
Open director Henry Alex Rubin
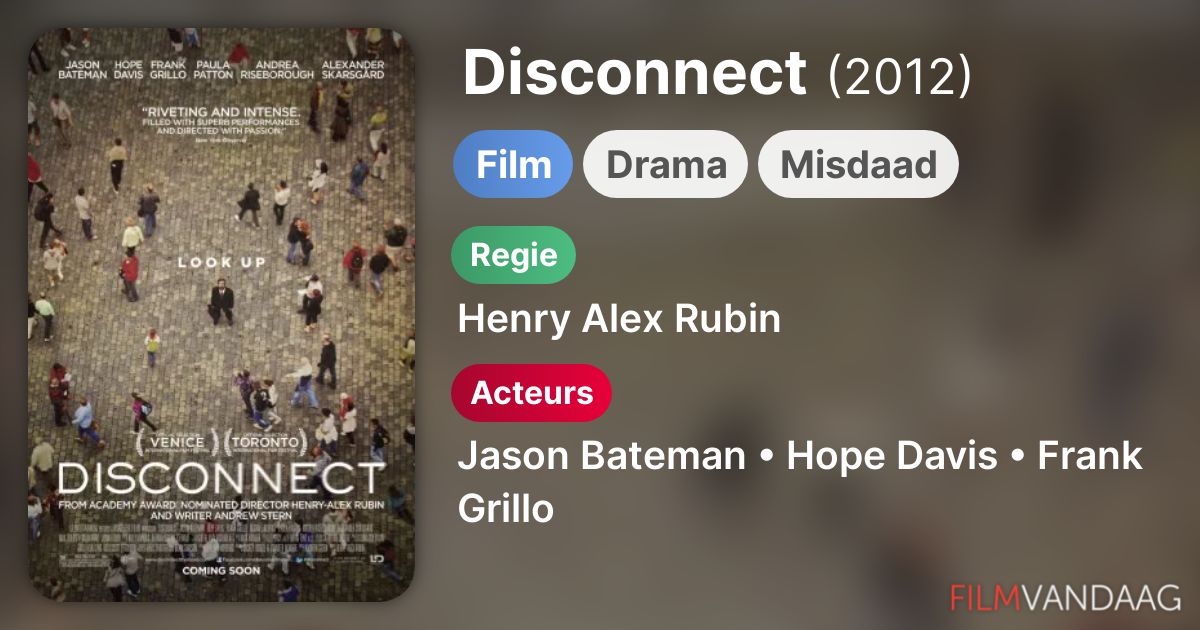click(x=619, y=319)
